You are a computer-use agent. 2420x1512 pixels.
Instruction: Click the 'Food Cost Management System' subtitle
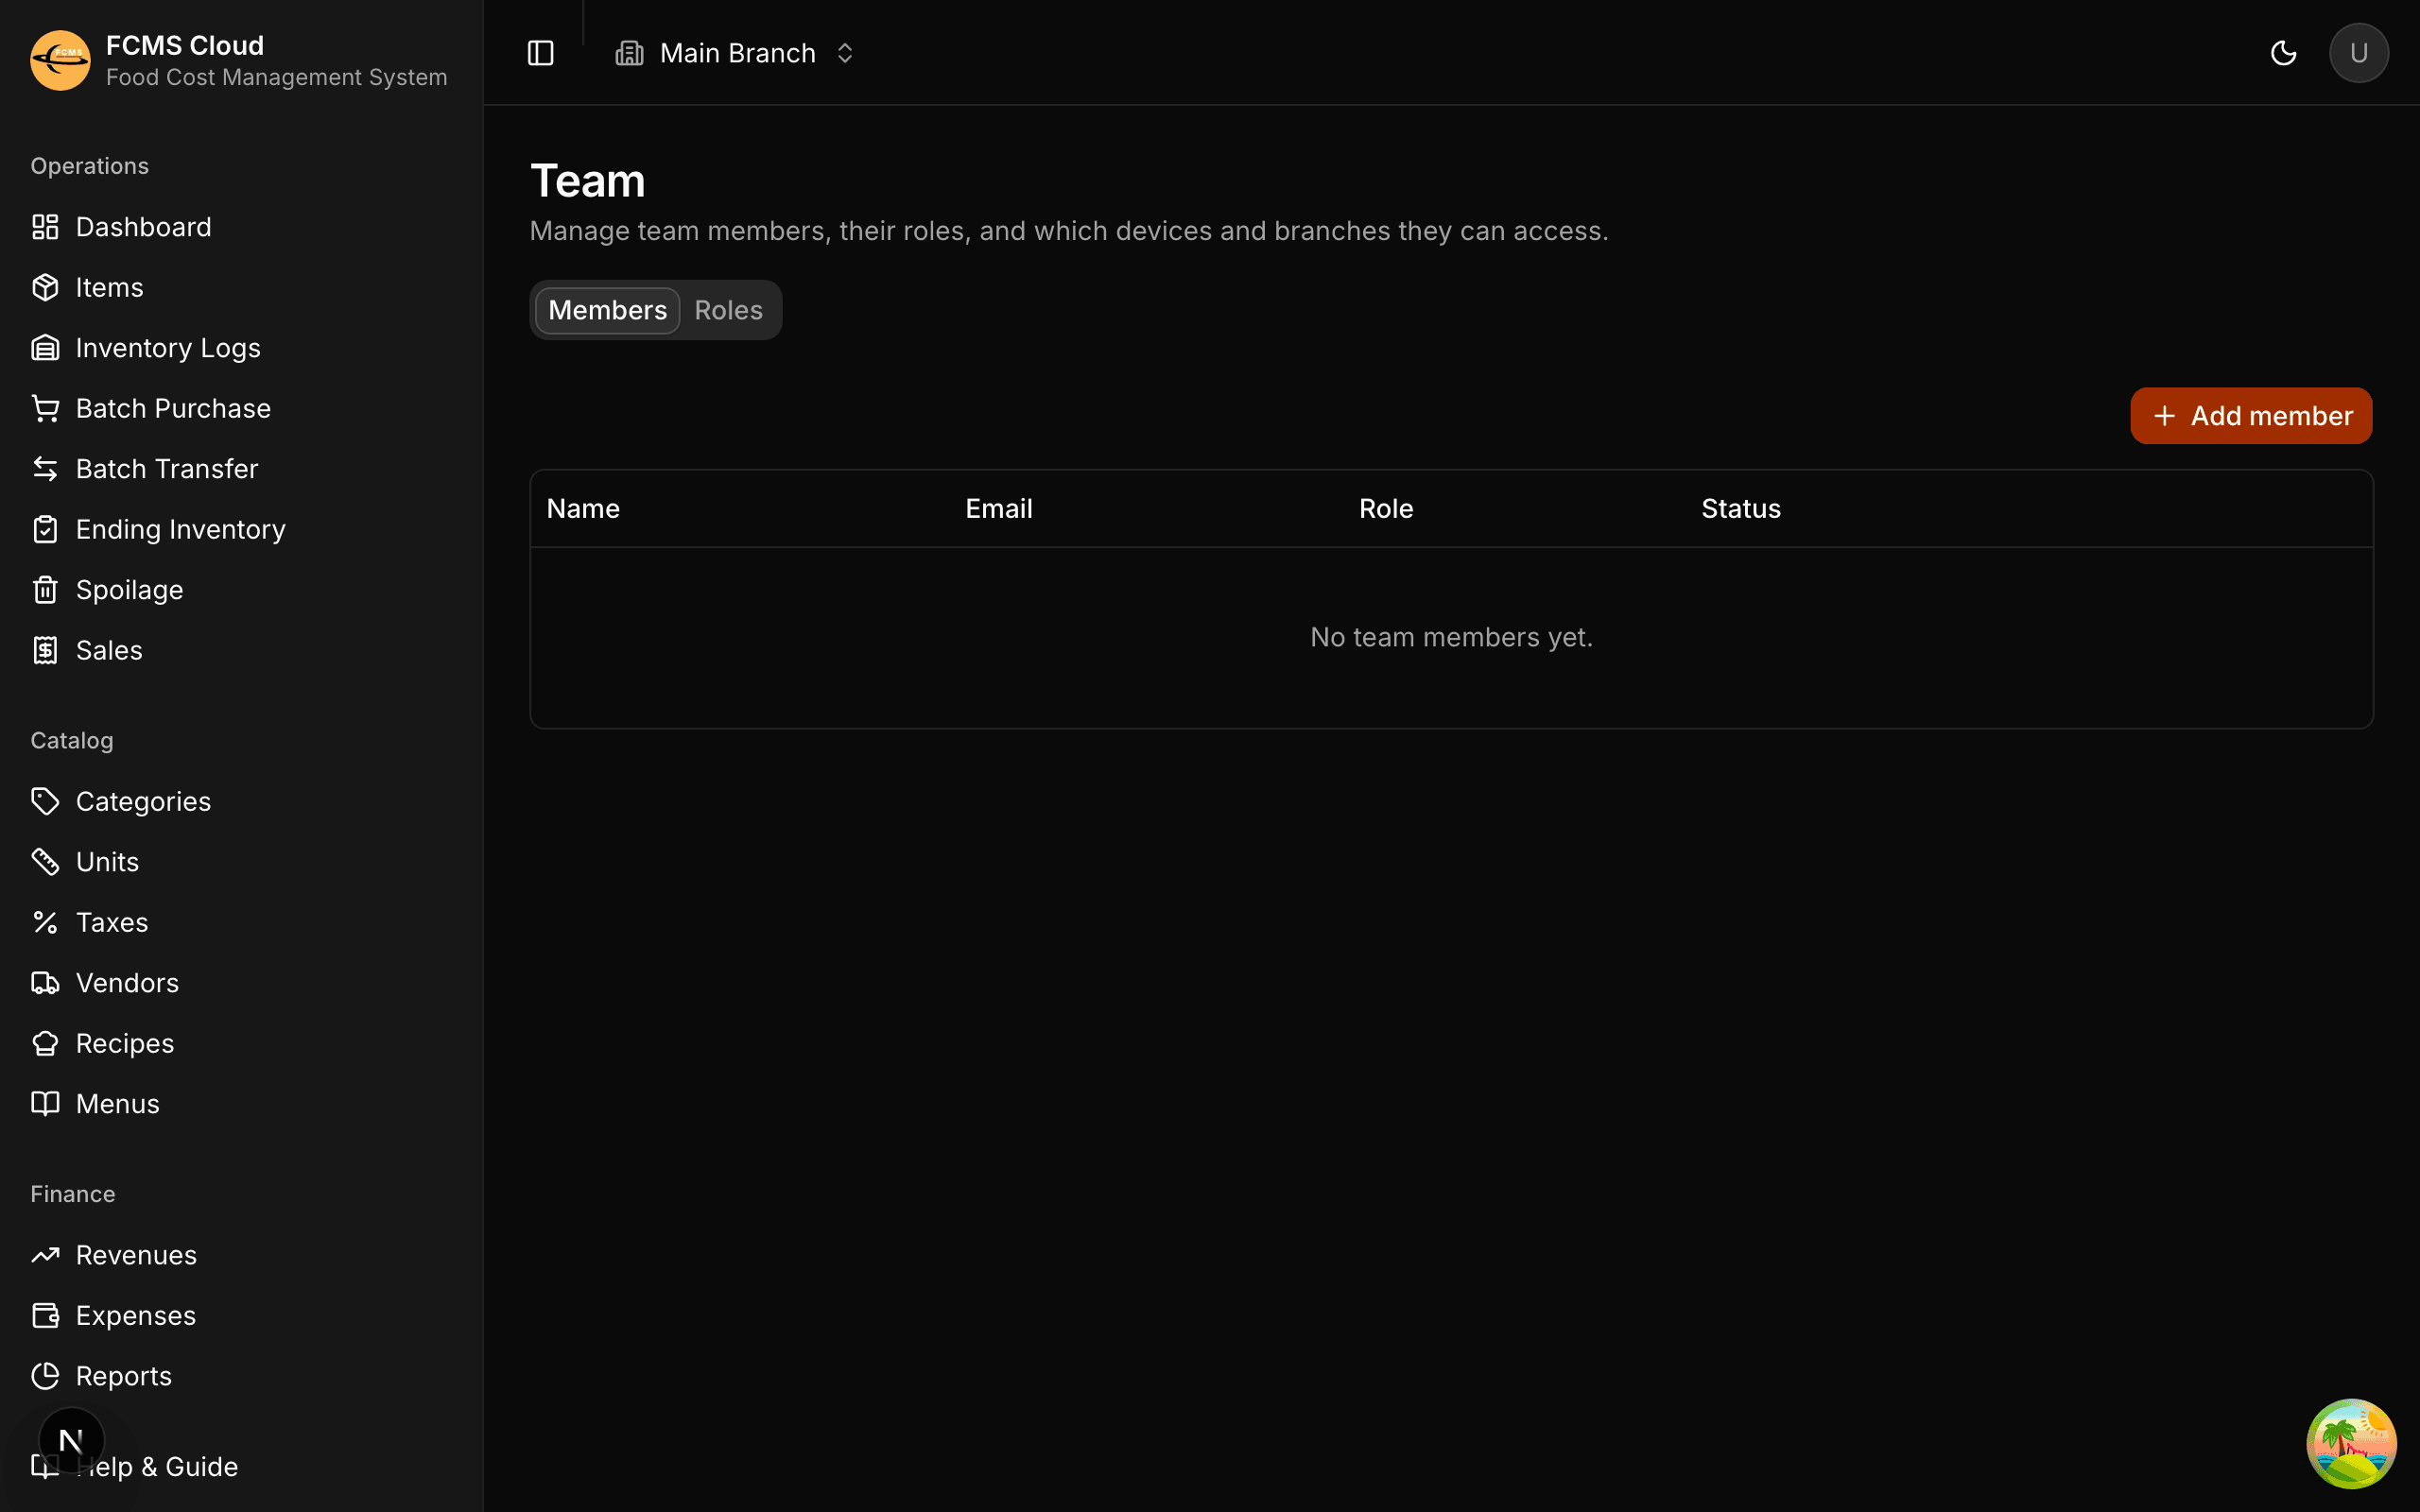coord(277,77)
